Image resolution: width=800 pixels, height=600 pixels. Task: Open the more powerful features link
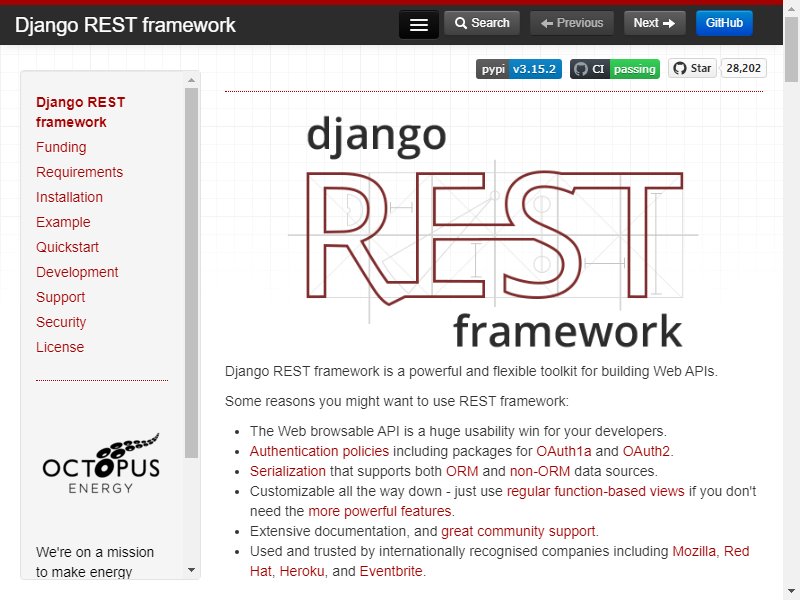click(x=380, y=511)
